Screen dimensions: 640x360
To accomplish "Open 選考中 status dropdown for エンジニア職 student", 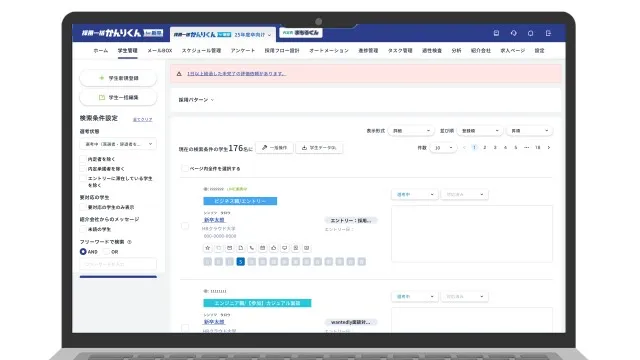I will point(415,297).
